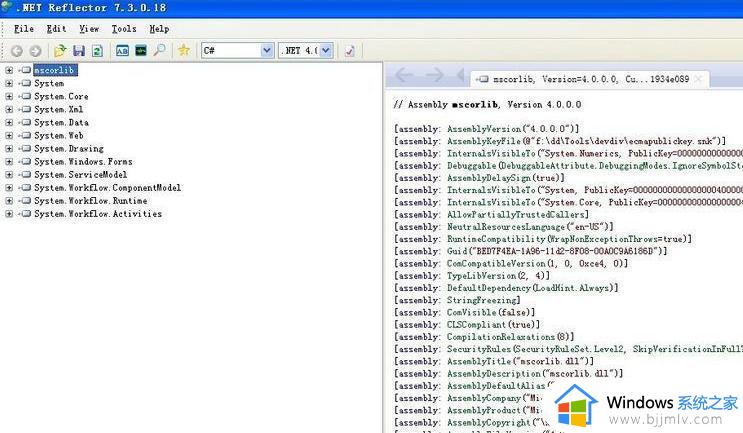743x433 pixels.
Task: Go back using the code pane left arrow
Action: pyautogui.click(x=404, y=75)
